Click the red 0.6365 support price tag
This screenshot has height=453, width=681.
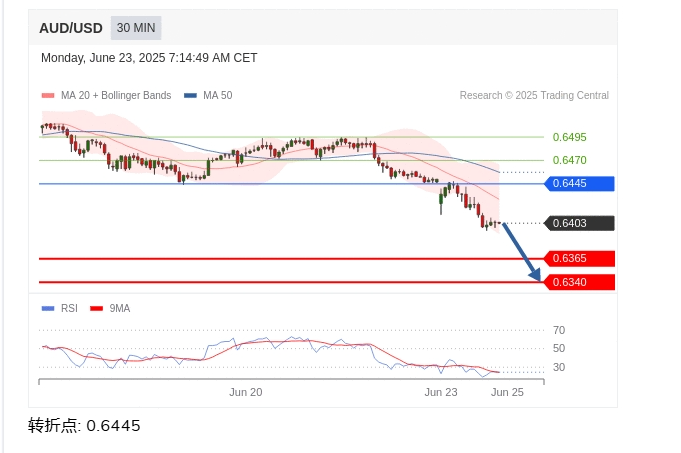(580, 258)
